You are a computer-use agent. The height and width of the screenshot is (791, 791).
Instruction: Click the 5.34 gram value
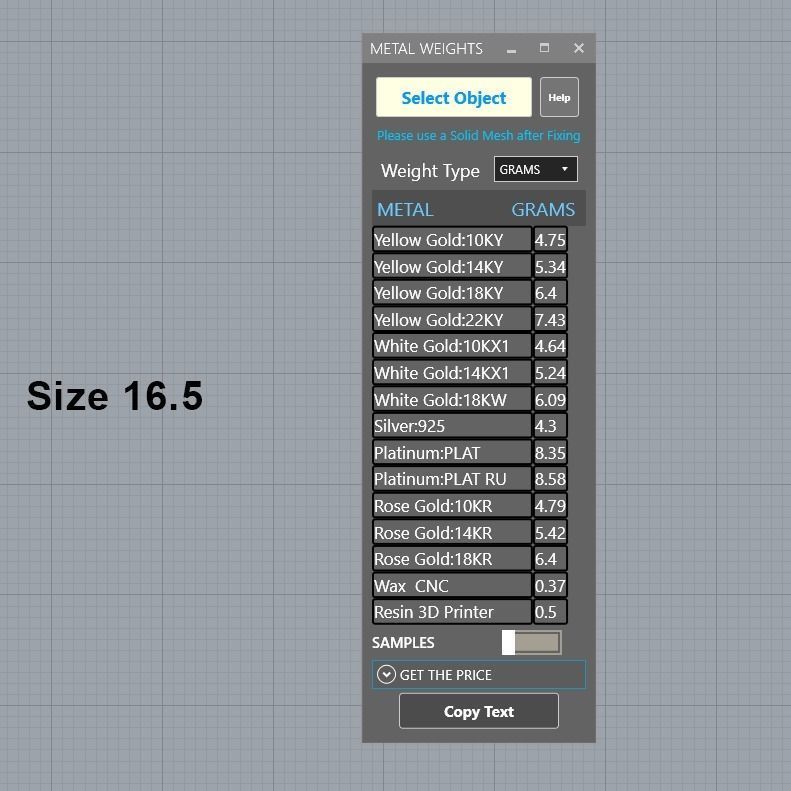coord(550,266)
